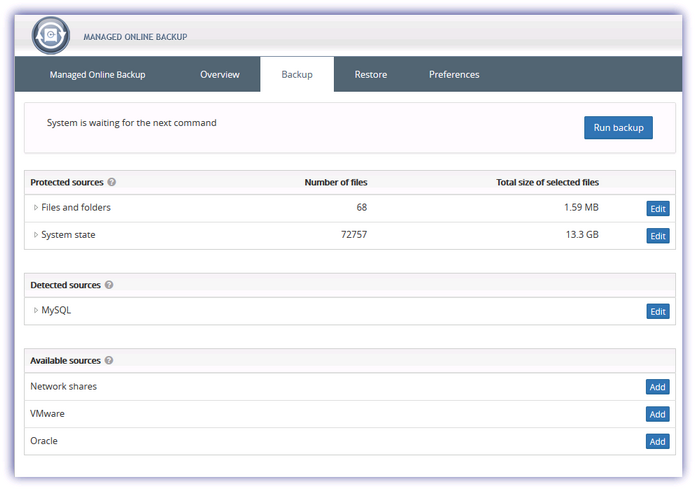This screenshot has height=489, width=695.
Task: Select the Files and folders label
Action: tap(76, 207)
